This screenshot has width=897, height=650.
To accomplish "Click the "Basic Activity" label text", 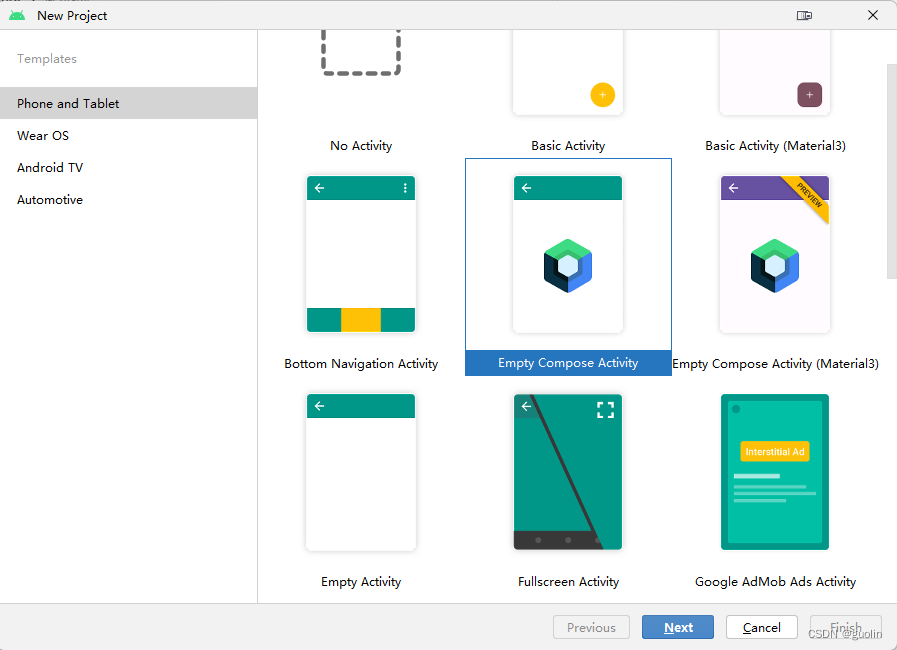I will coord(568,146).
